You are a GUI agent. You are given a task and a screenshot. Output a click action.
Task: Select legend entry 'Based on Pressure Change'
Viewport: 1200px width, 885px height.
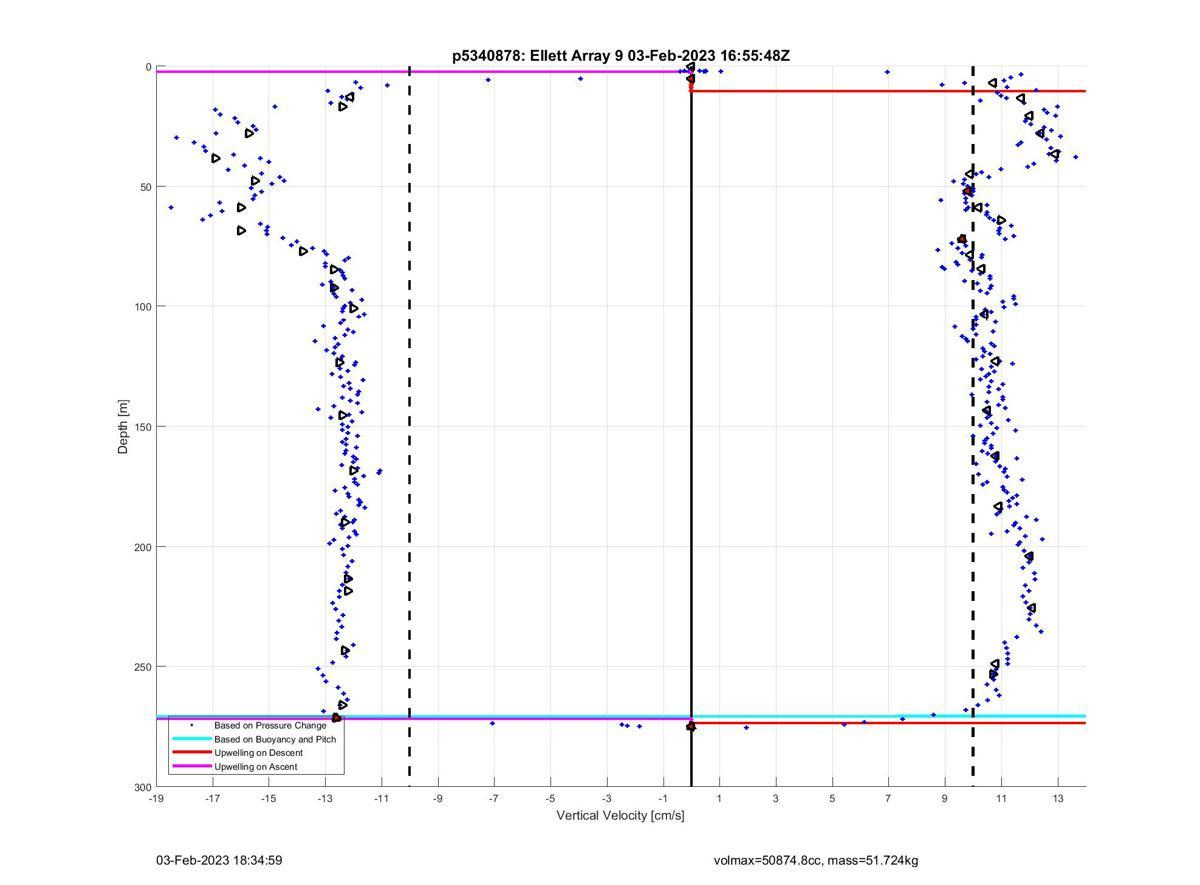270,725
